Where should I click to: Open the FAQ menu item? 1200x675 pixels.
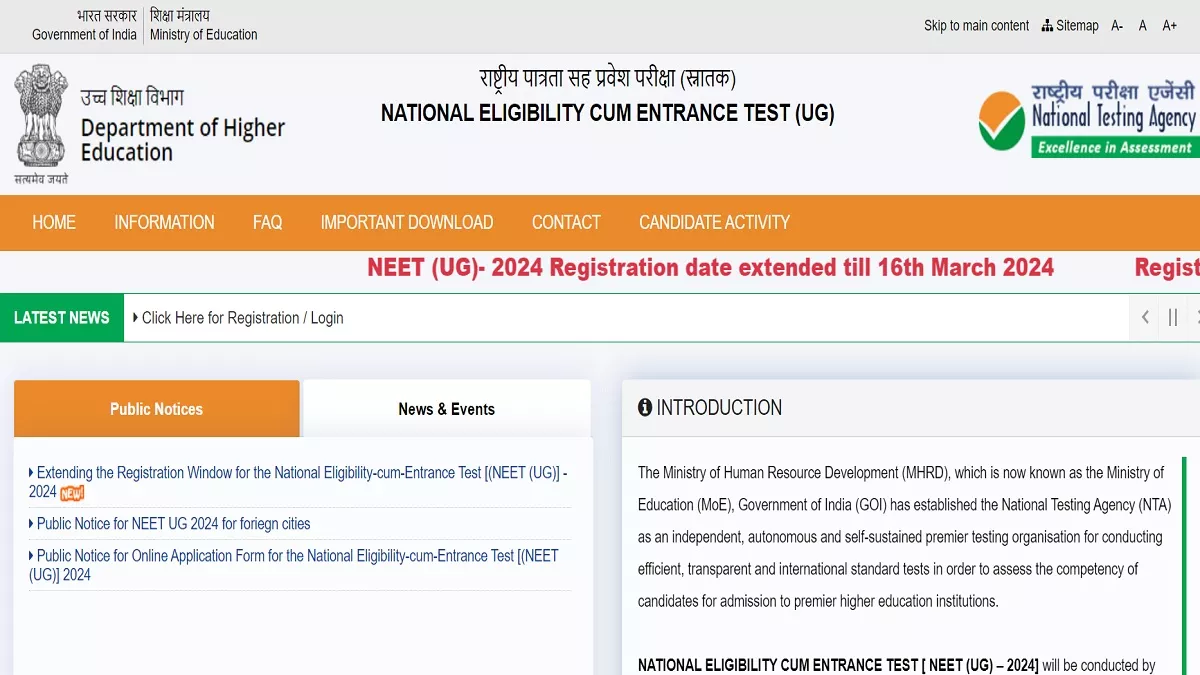coord(267,222)
